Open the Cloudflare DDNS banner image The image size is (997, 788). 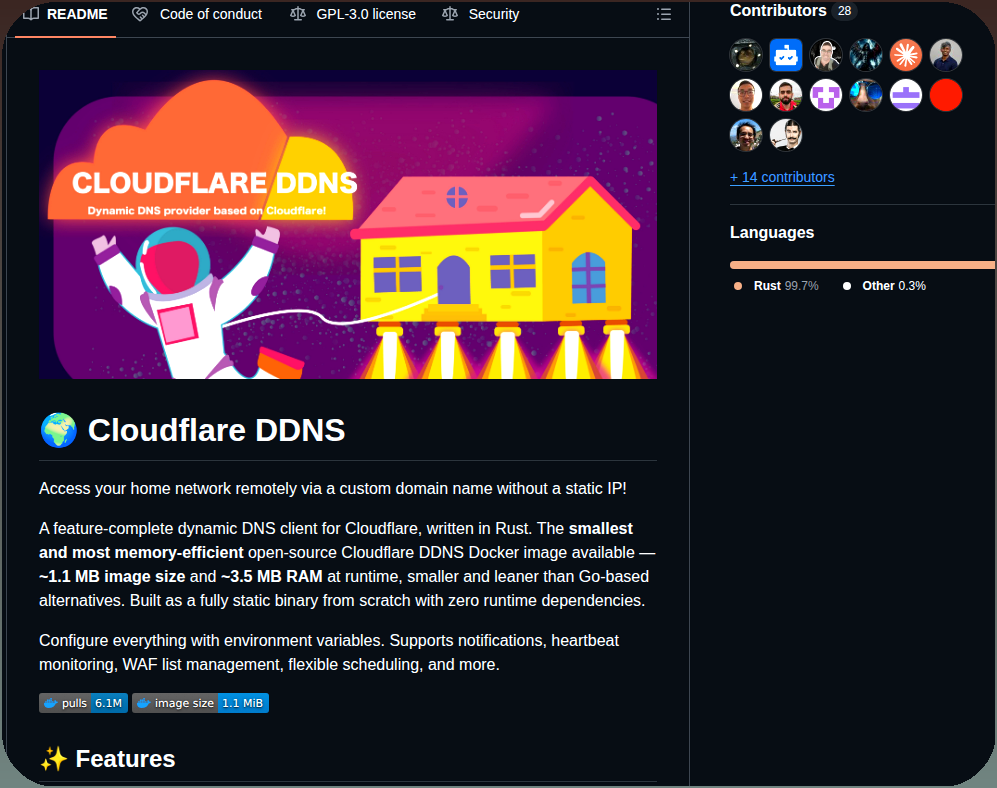(348, 225)
